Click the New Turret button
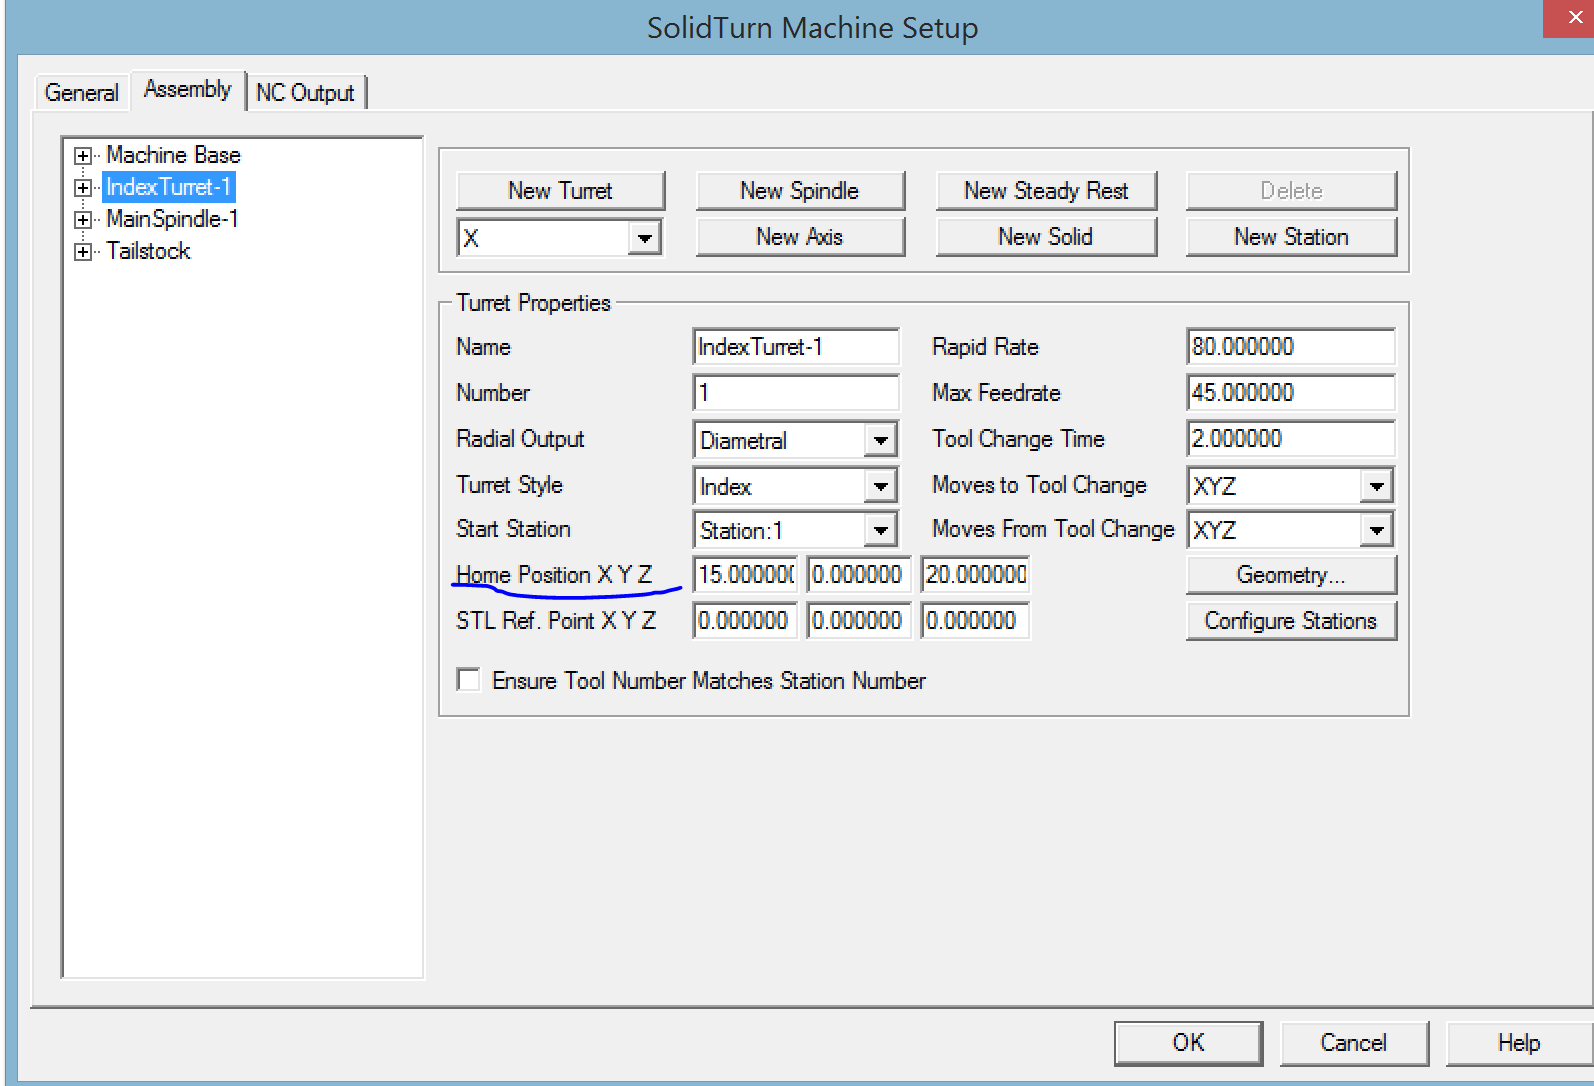 point(560,190)
